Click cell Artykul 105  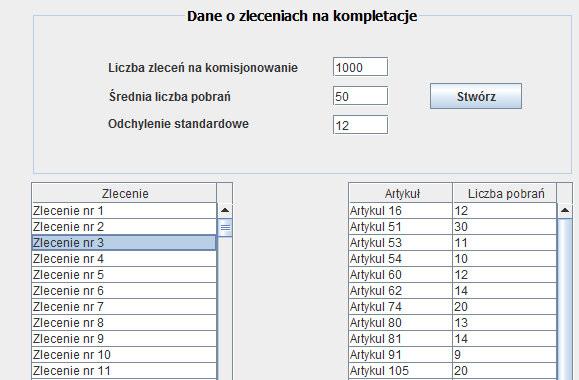401,370
